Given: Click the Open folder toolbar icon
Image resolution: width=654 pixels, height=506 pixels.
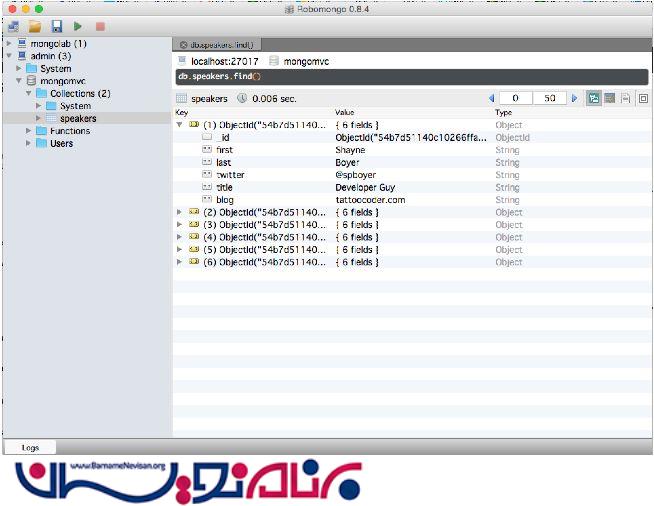Looking at the screenshot, I should point(35,26).
